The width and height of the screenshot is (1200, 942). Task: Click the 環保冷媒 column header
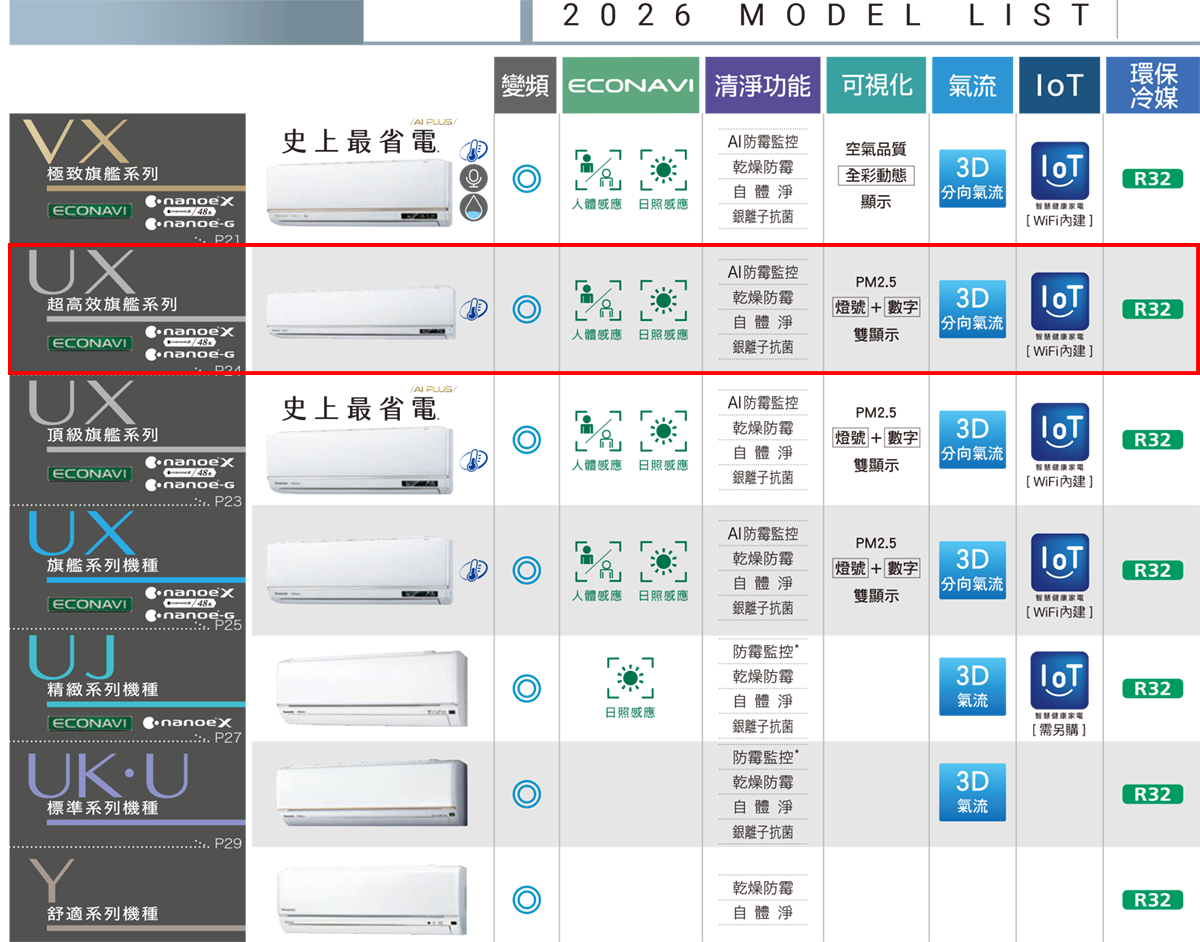coord(1153,86)
